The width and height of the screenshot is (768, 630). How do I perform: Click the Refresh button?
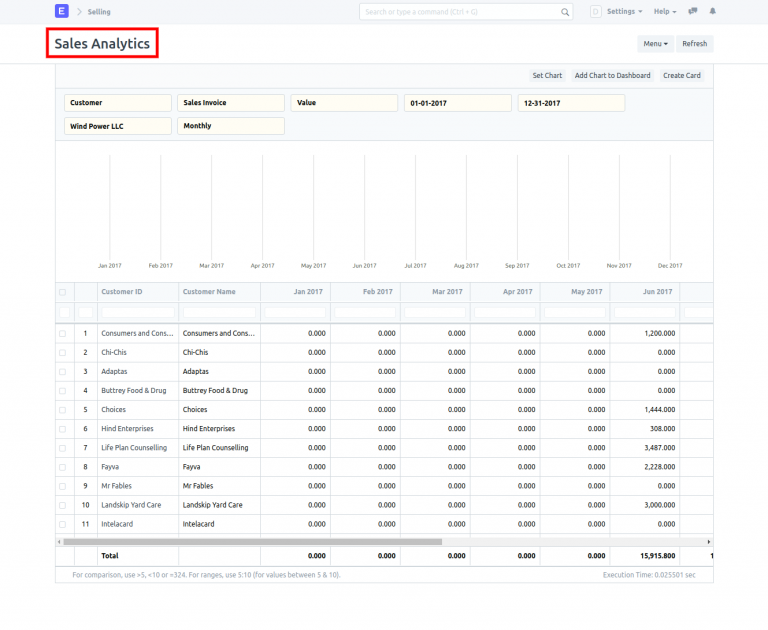[x=694, y=44]
